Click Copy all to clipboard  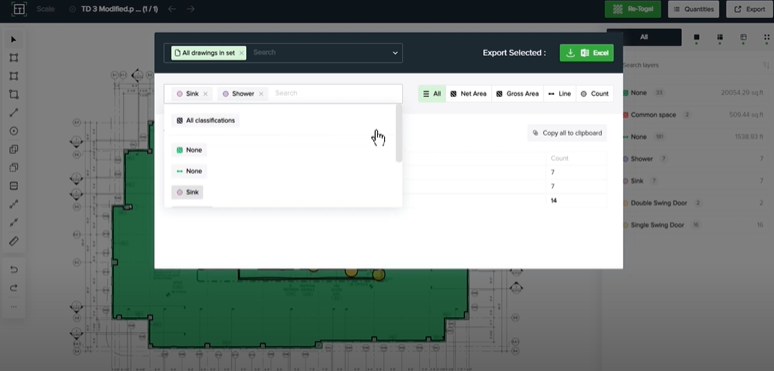pos(567,133)
